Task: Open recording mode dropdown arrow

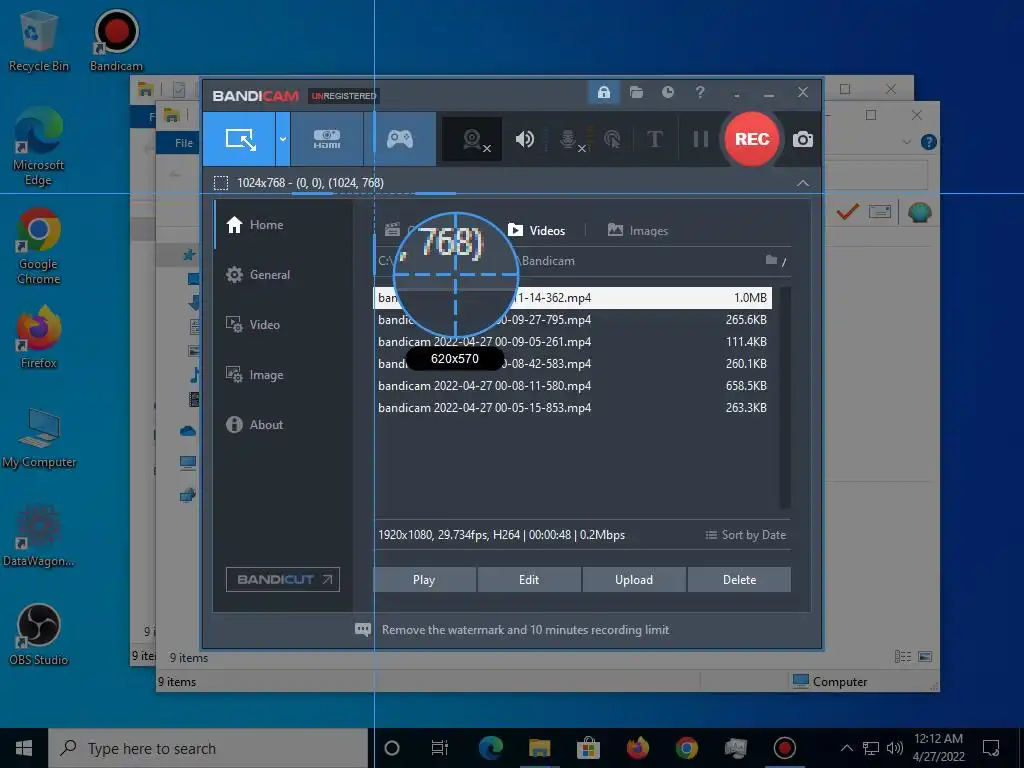Action: 283,138
